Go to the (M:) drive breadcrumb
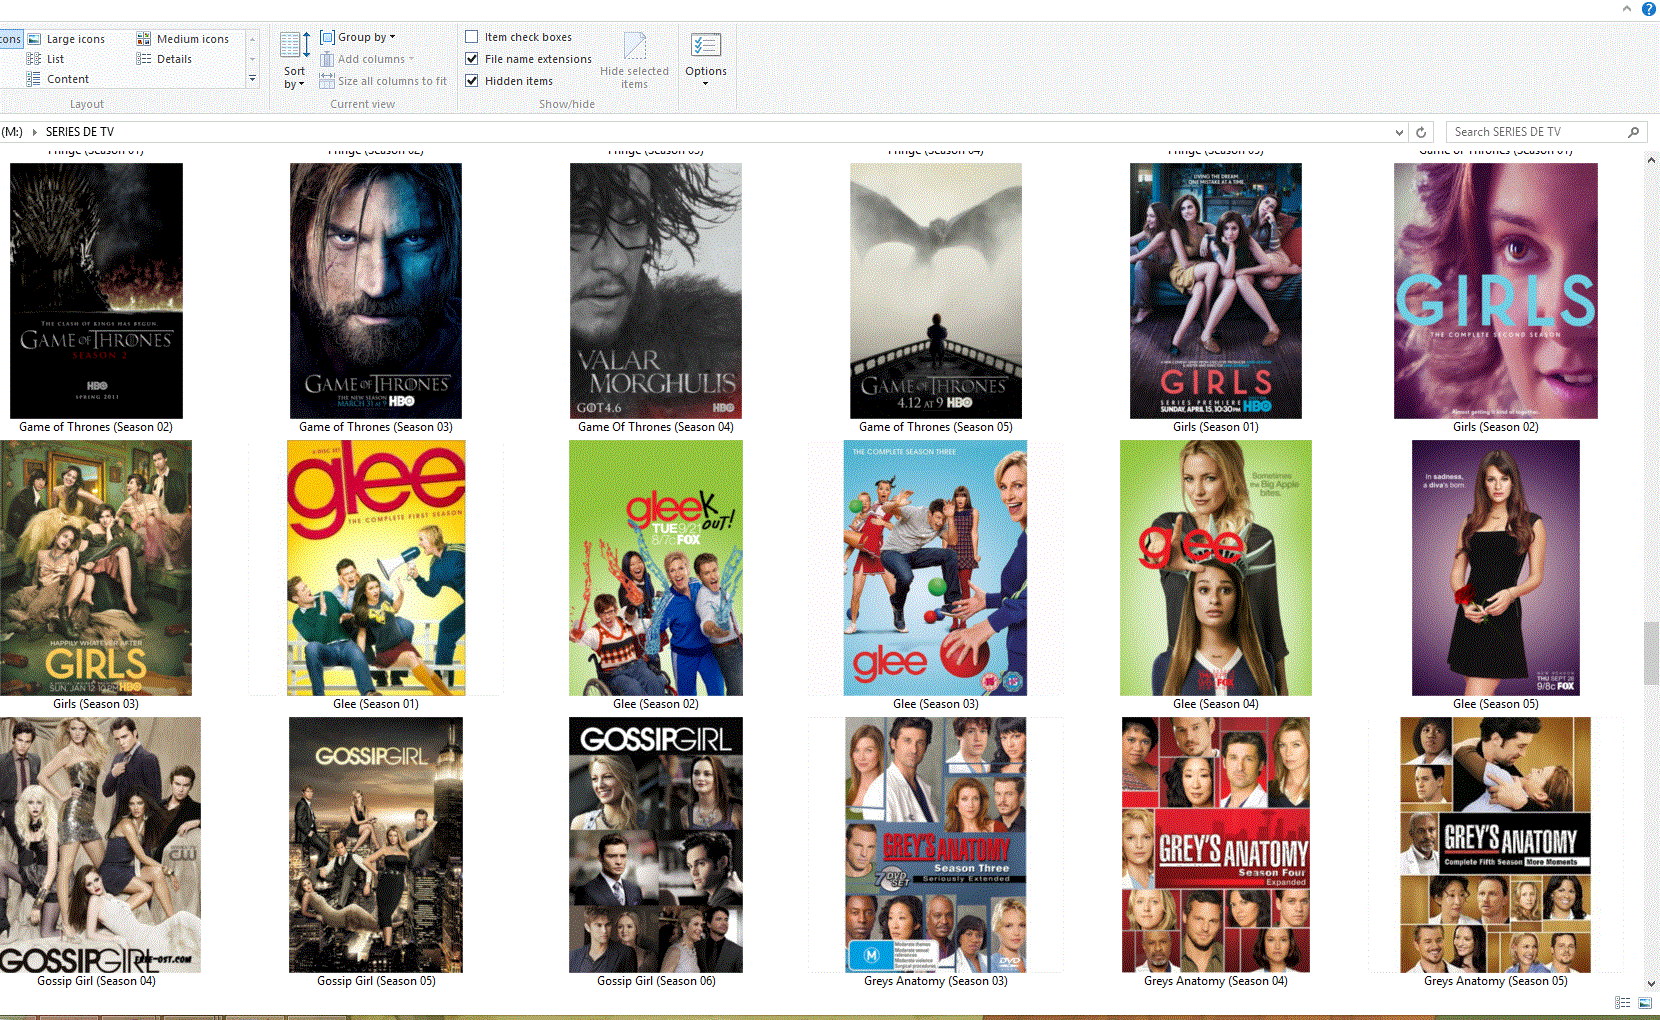 pos(12,132)
